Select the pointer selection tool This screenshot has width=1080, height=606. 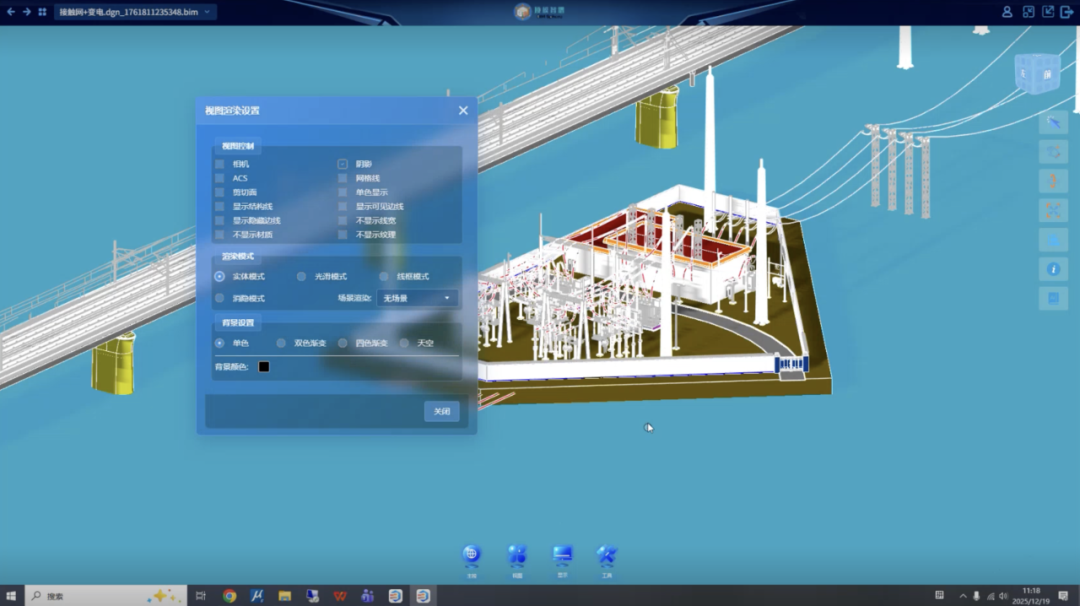tap(1053, 123)
